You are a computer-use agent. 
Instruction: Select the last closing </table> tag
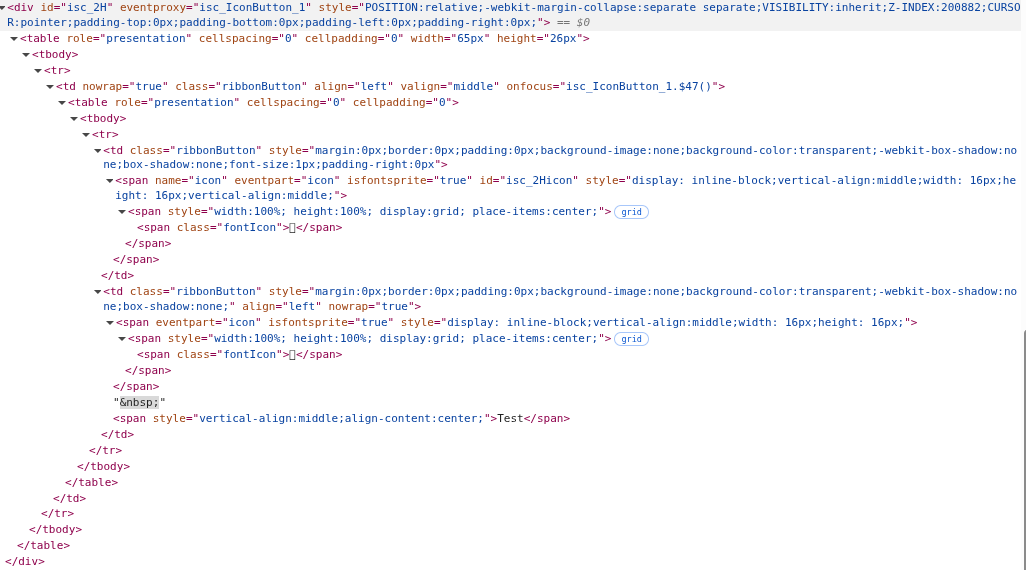click(43, 546)
